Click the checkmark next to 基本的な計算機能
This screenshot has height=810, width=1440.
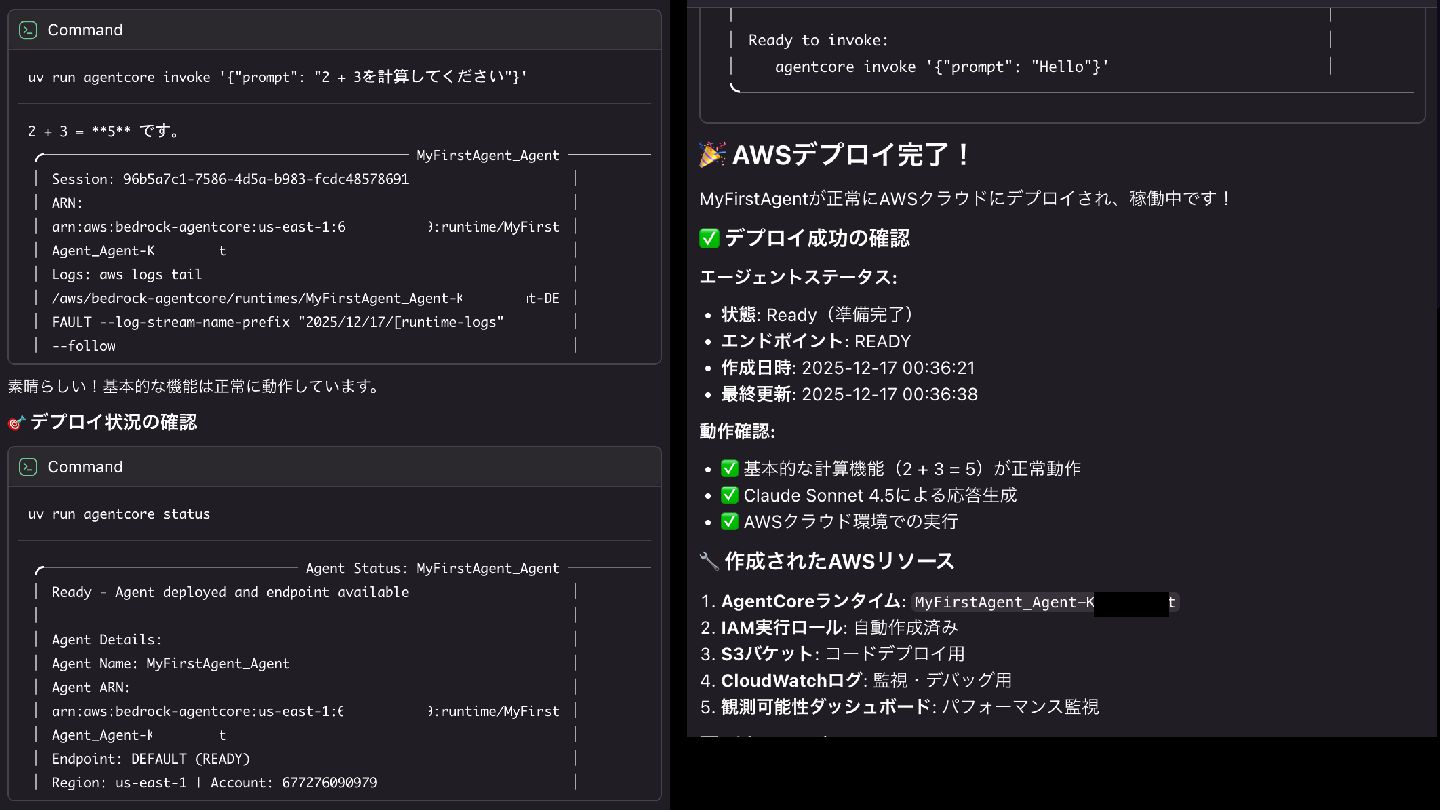pyautogui.click(x=730, y=468)
